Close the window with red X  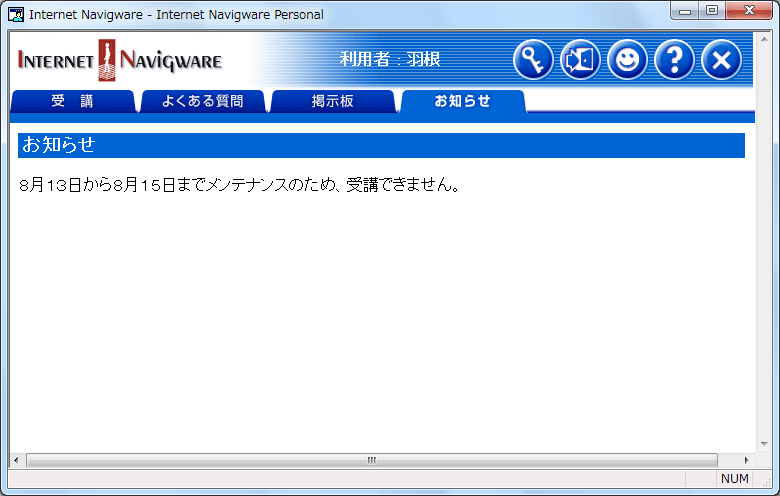point(749,10)
